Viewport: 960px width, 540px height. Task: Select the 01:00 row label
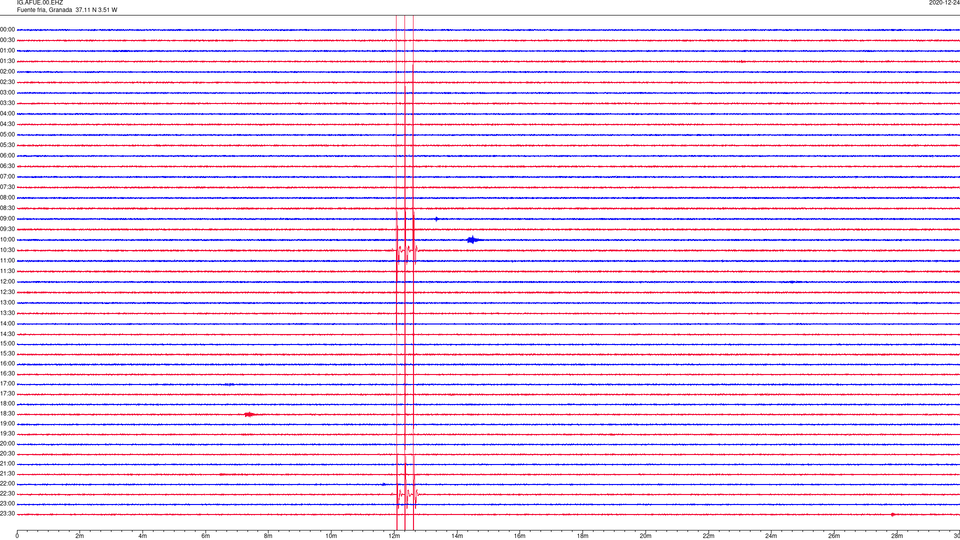click(7, 51)
